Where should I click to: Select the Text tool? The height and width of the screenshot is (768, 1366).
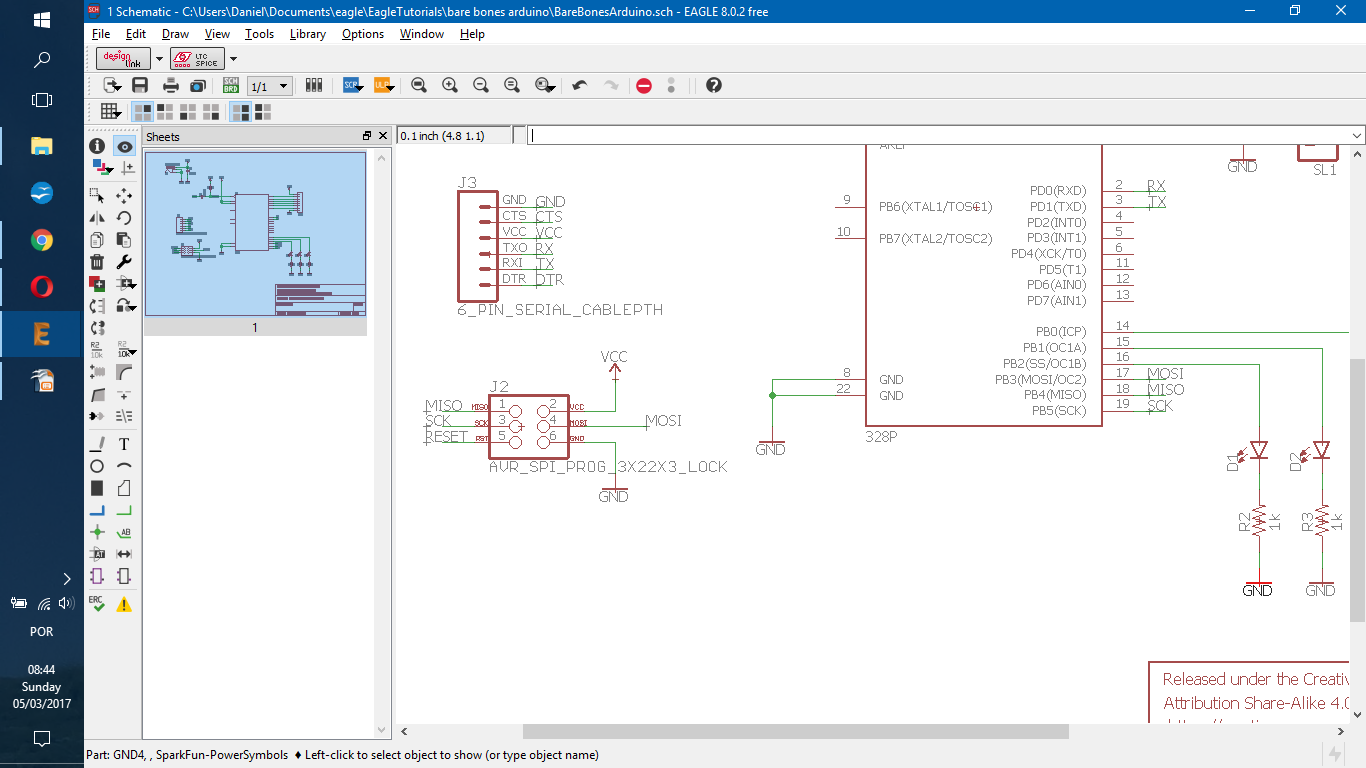(124, 444)
